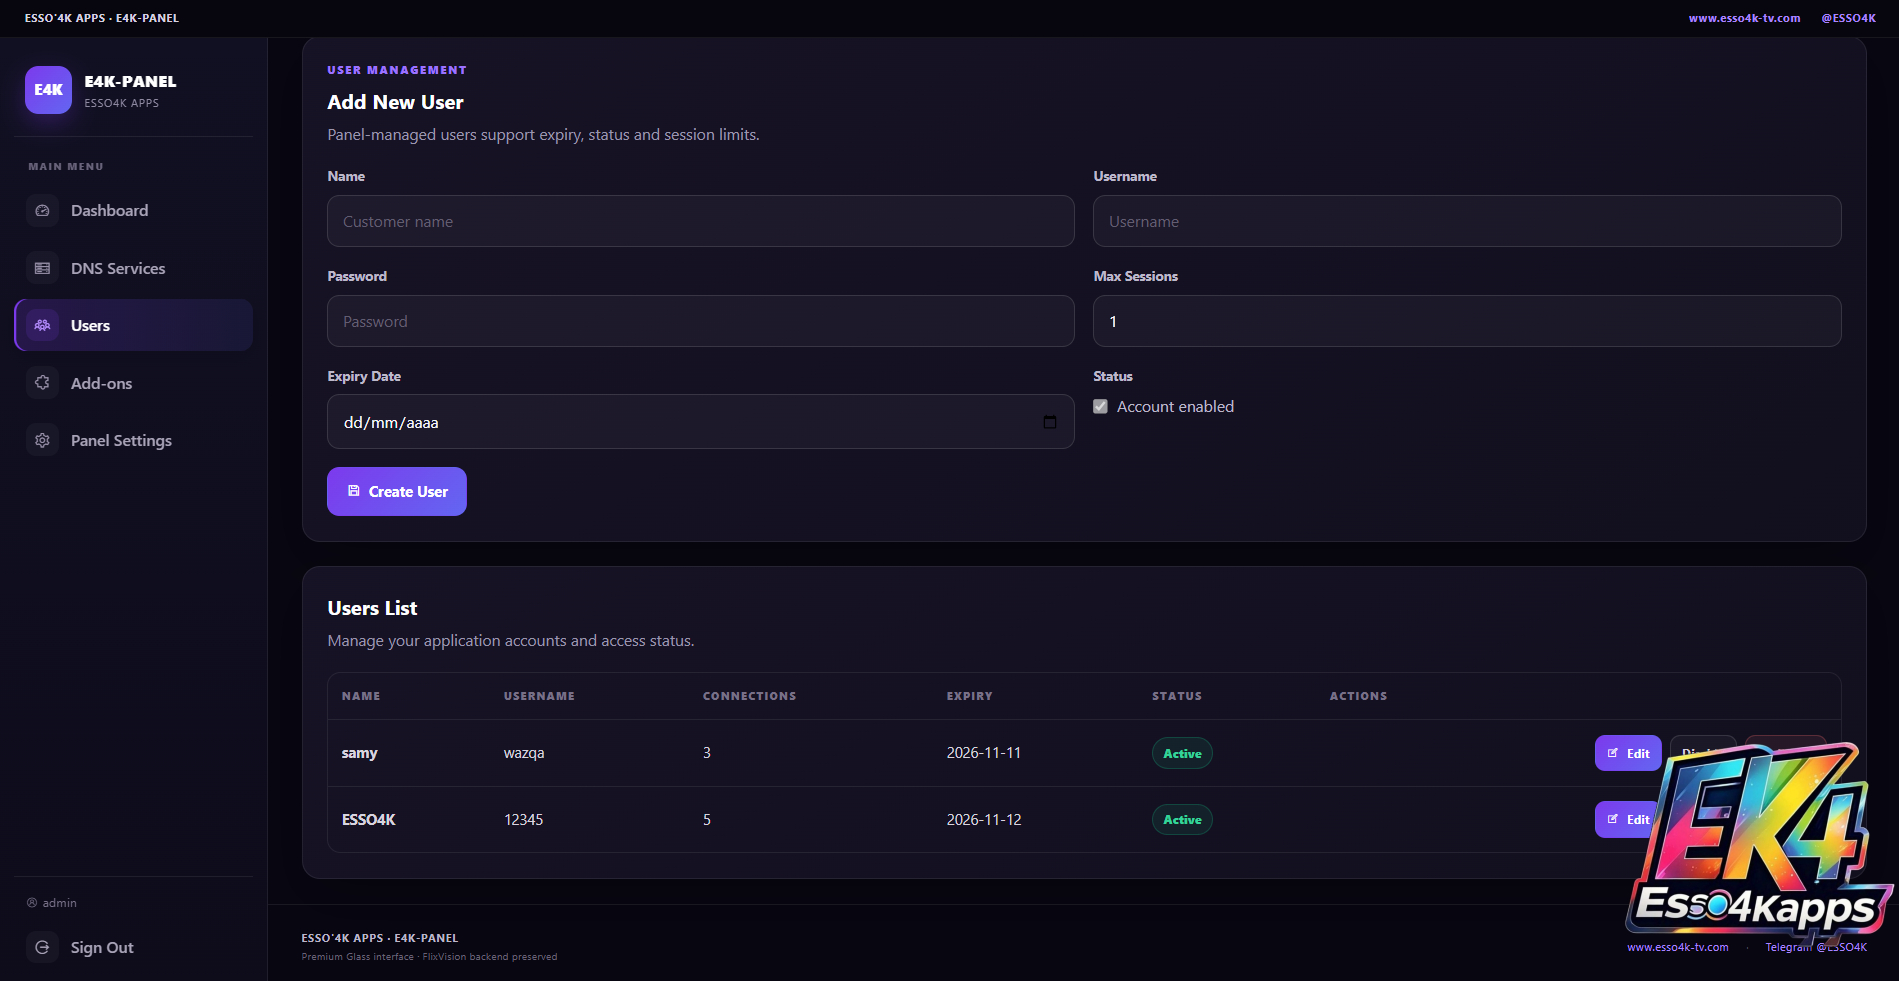Click the Expiry Date dd/mm/aaaa field

point(701,422)
